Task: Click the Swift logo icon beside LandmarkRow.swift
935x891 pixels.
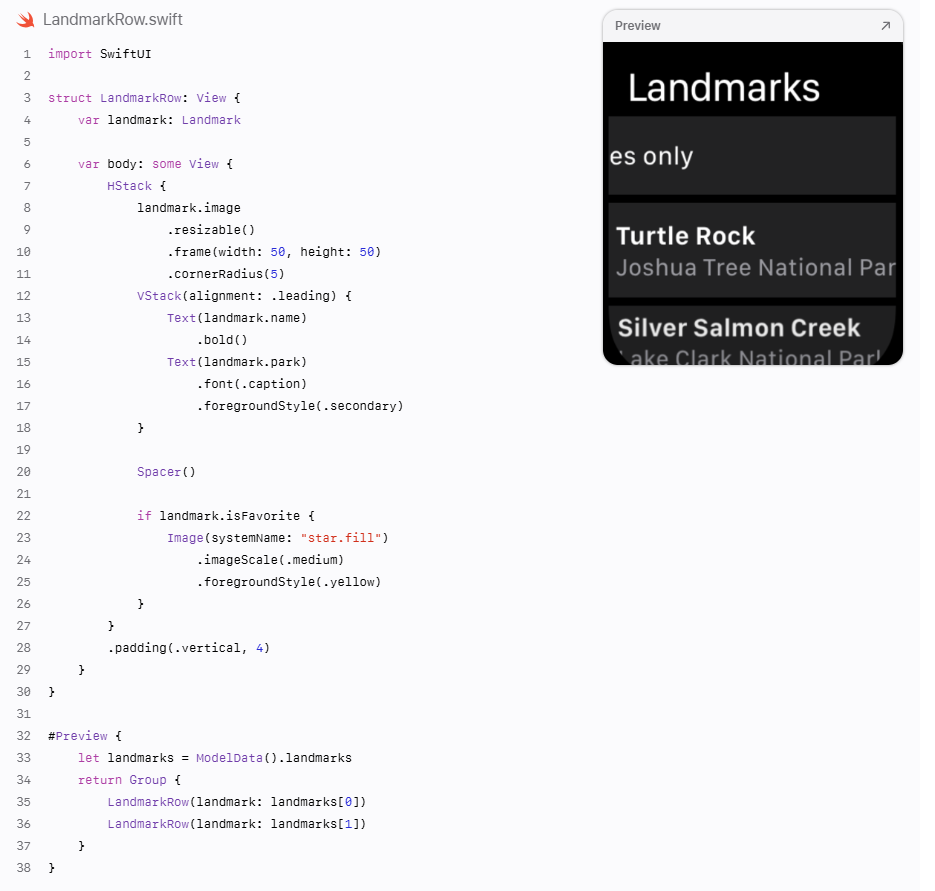Action: 26,20
